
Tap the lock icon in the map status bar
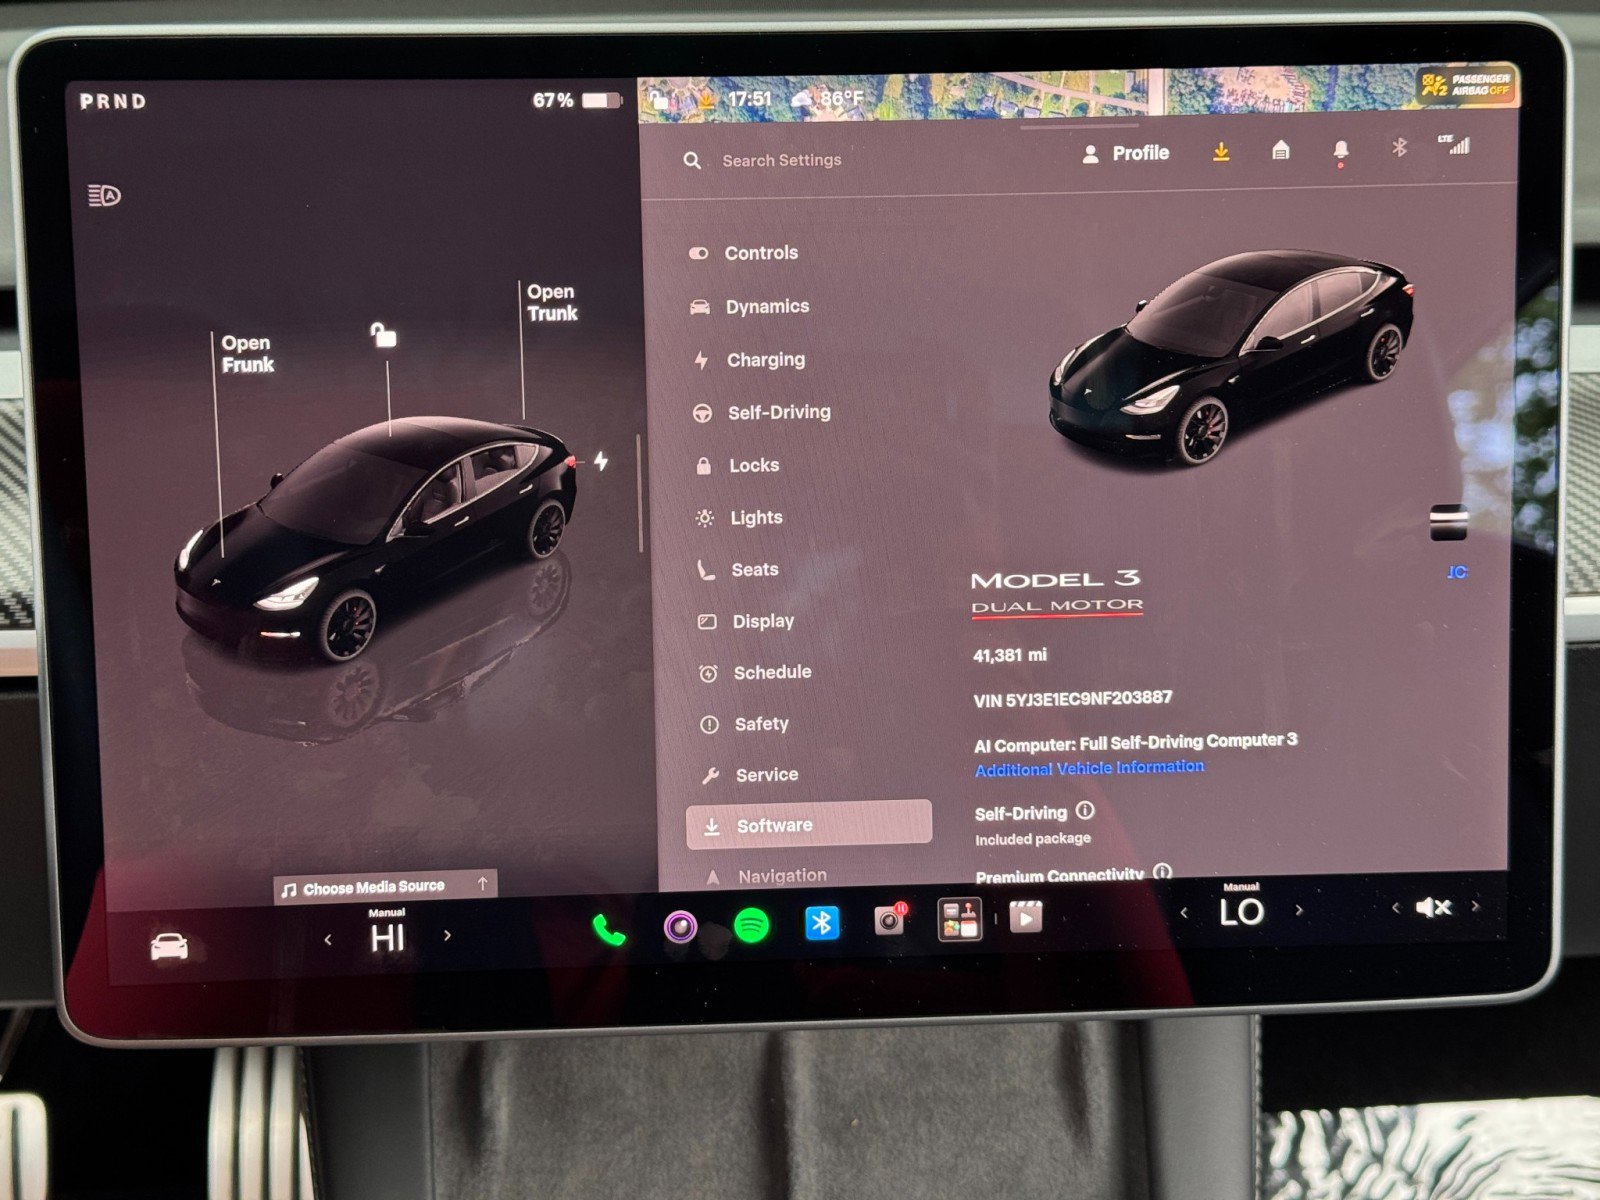click(x=659, y=99)
